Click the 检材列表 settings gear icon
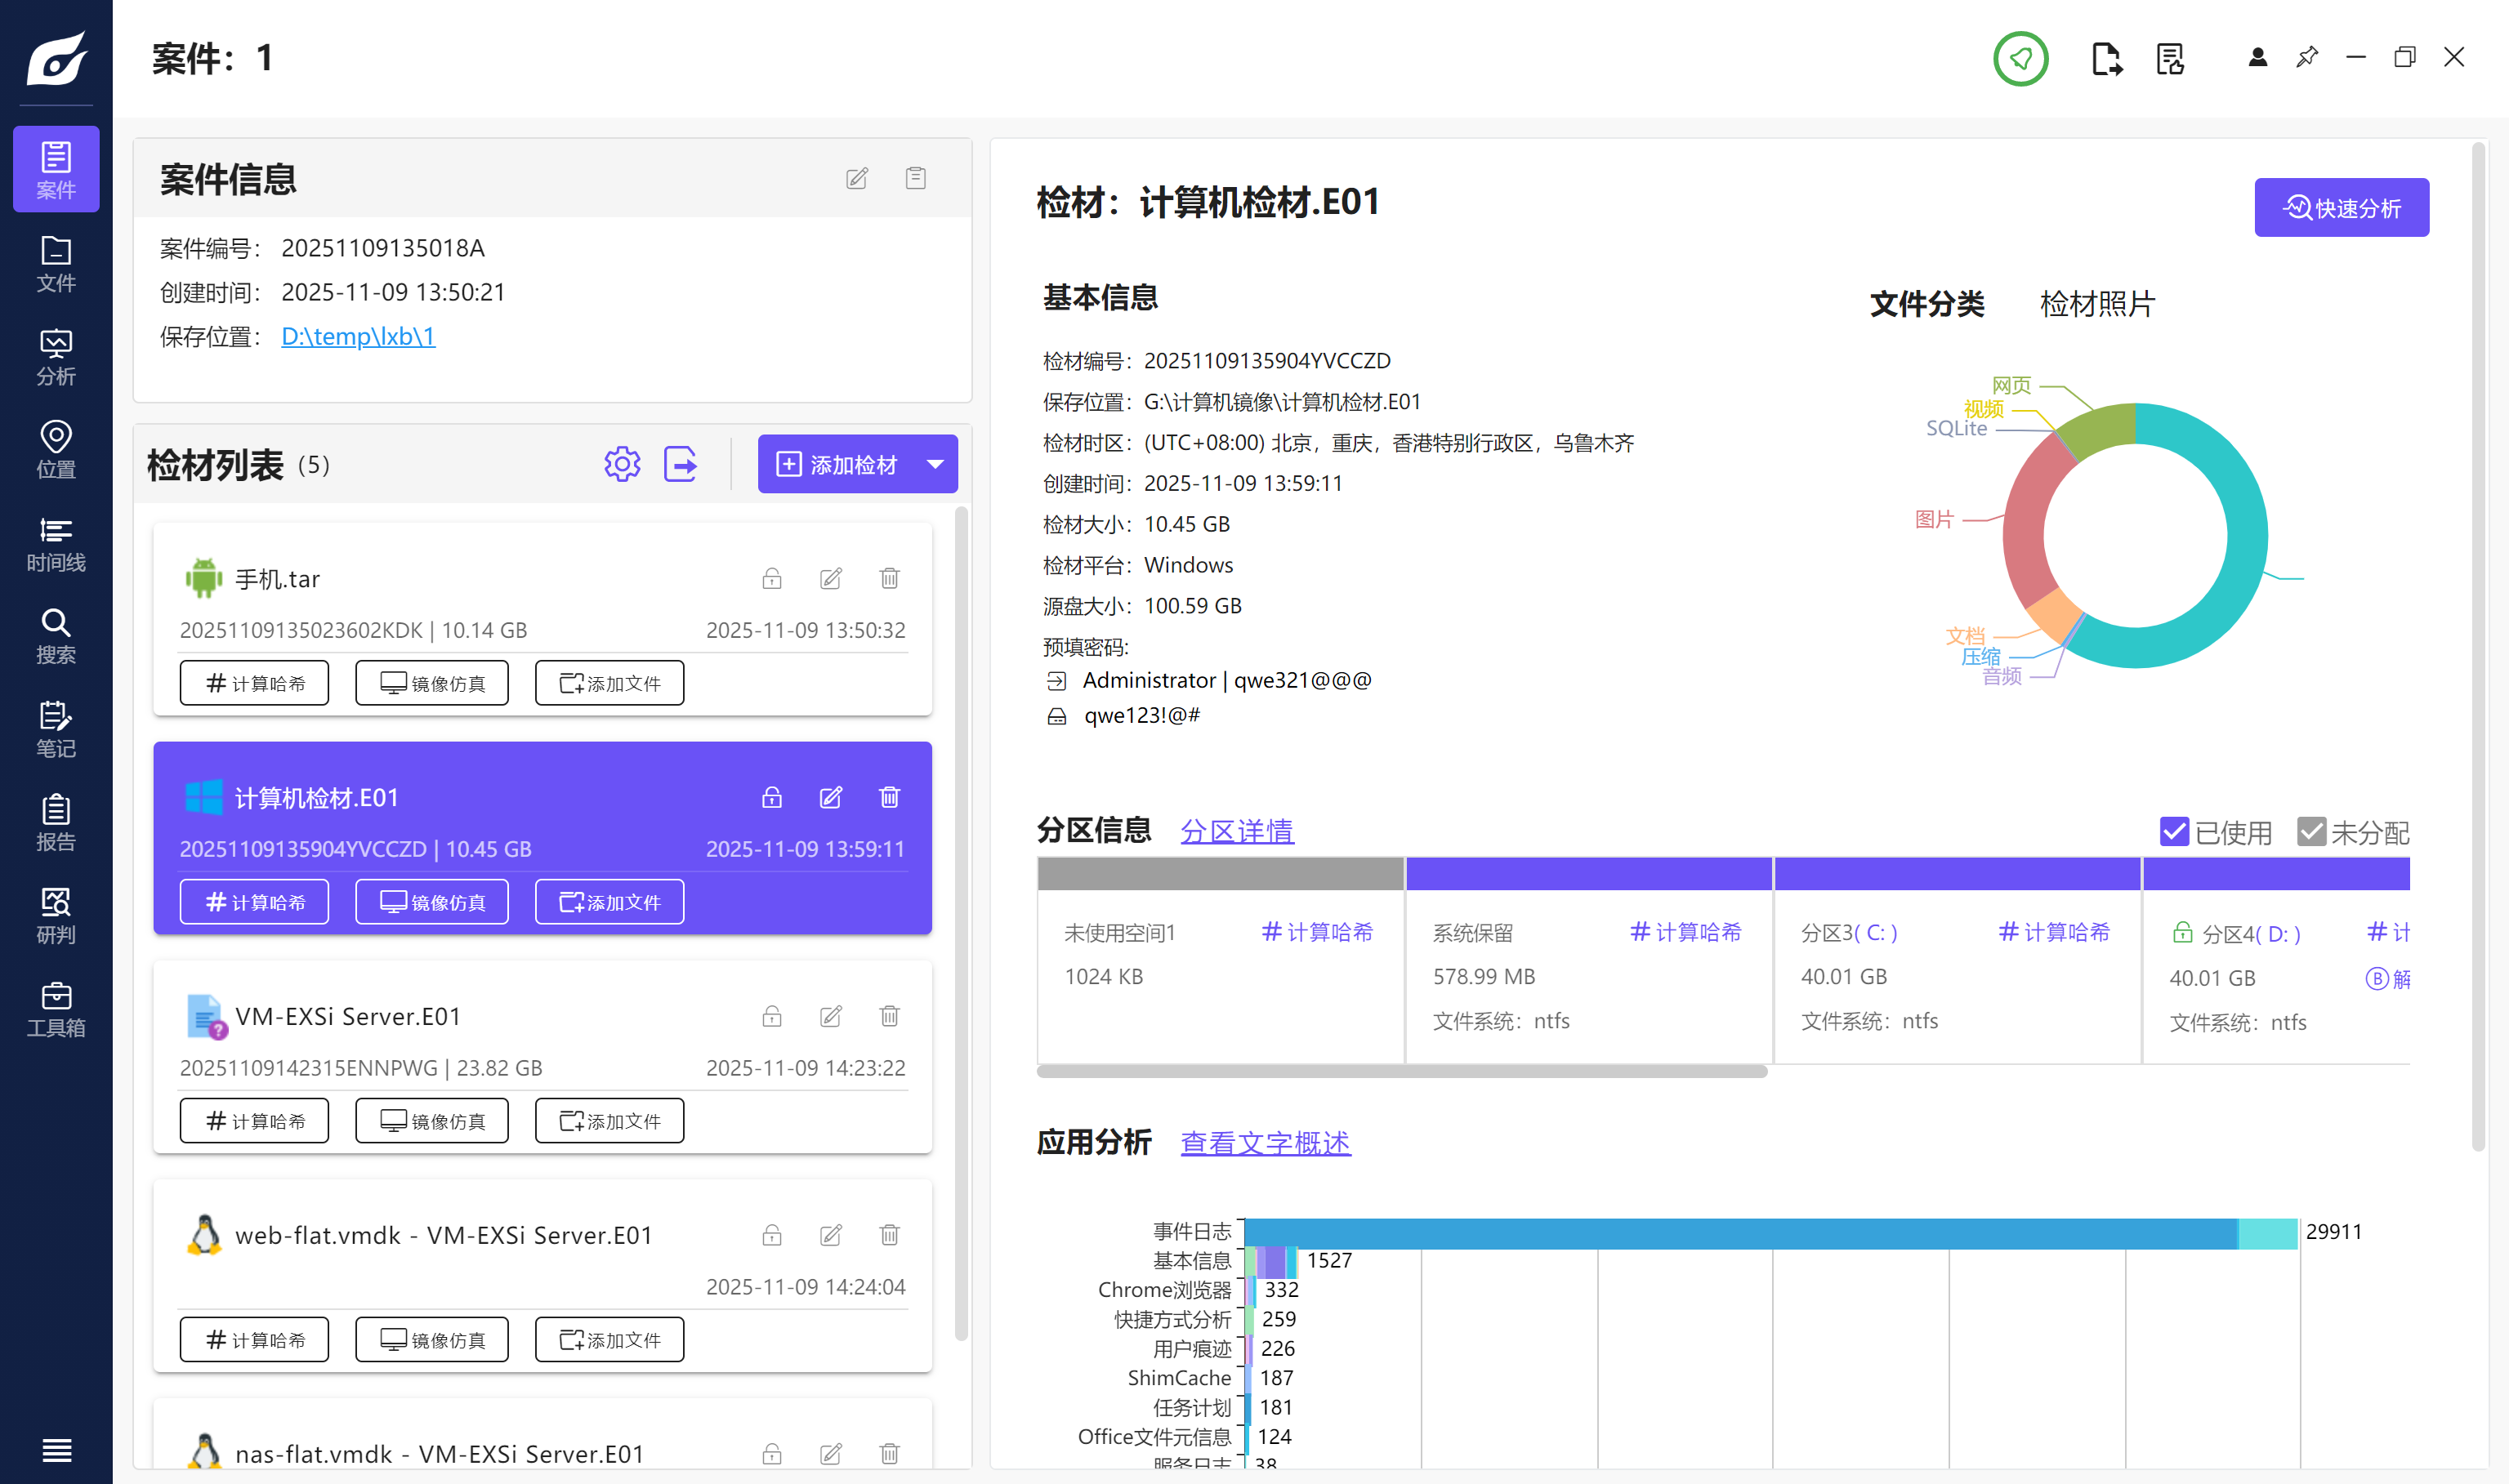Screen dimensions: 2509x1484 tap(622, 464)
